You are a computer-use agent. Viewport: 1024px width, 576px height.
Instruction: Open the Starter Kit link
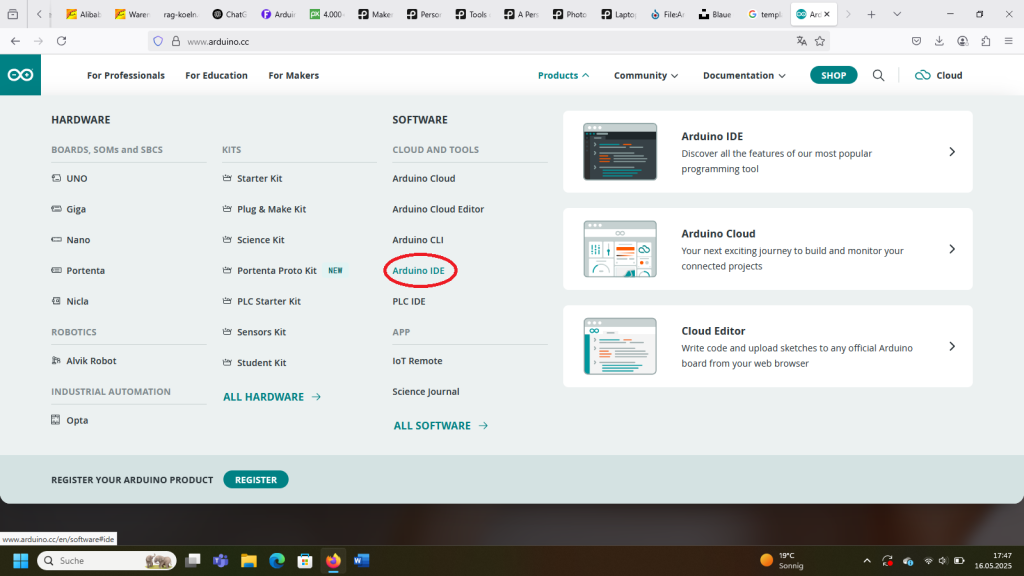click(252, 178)
